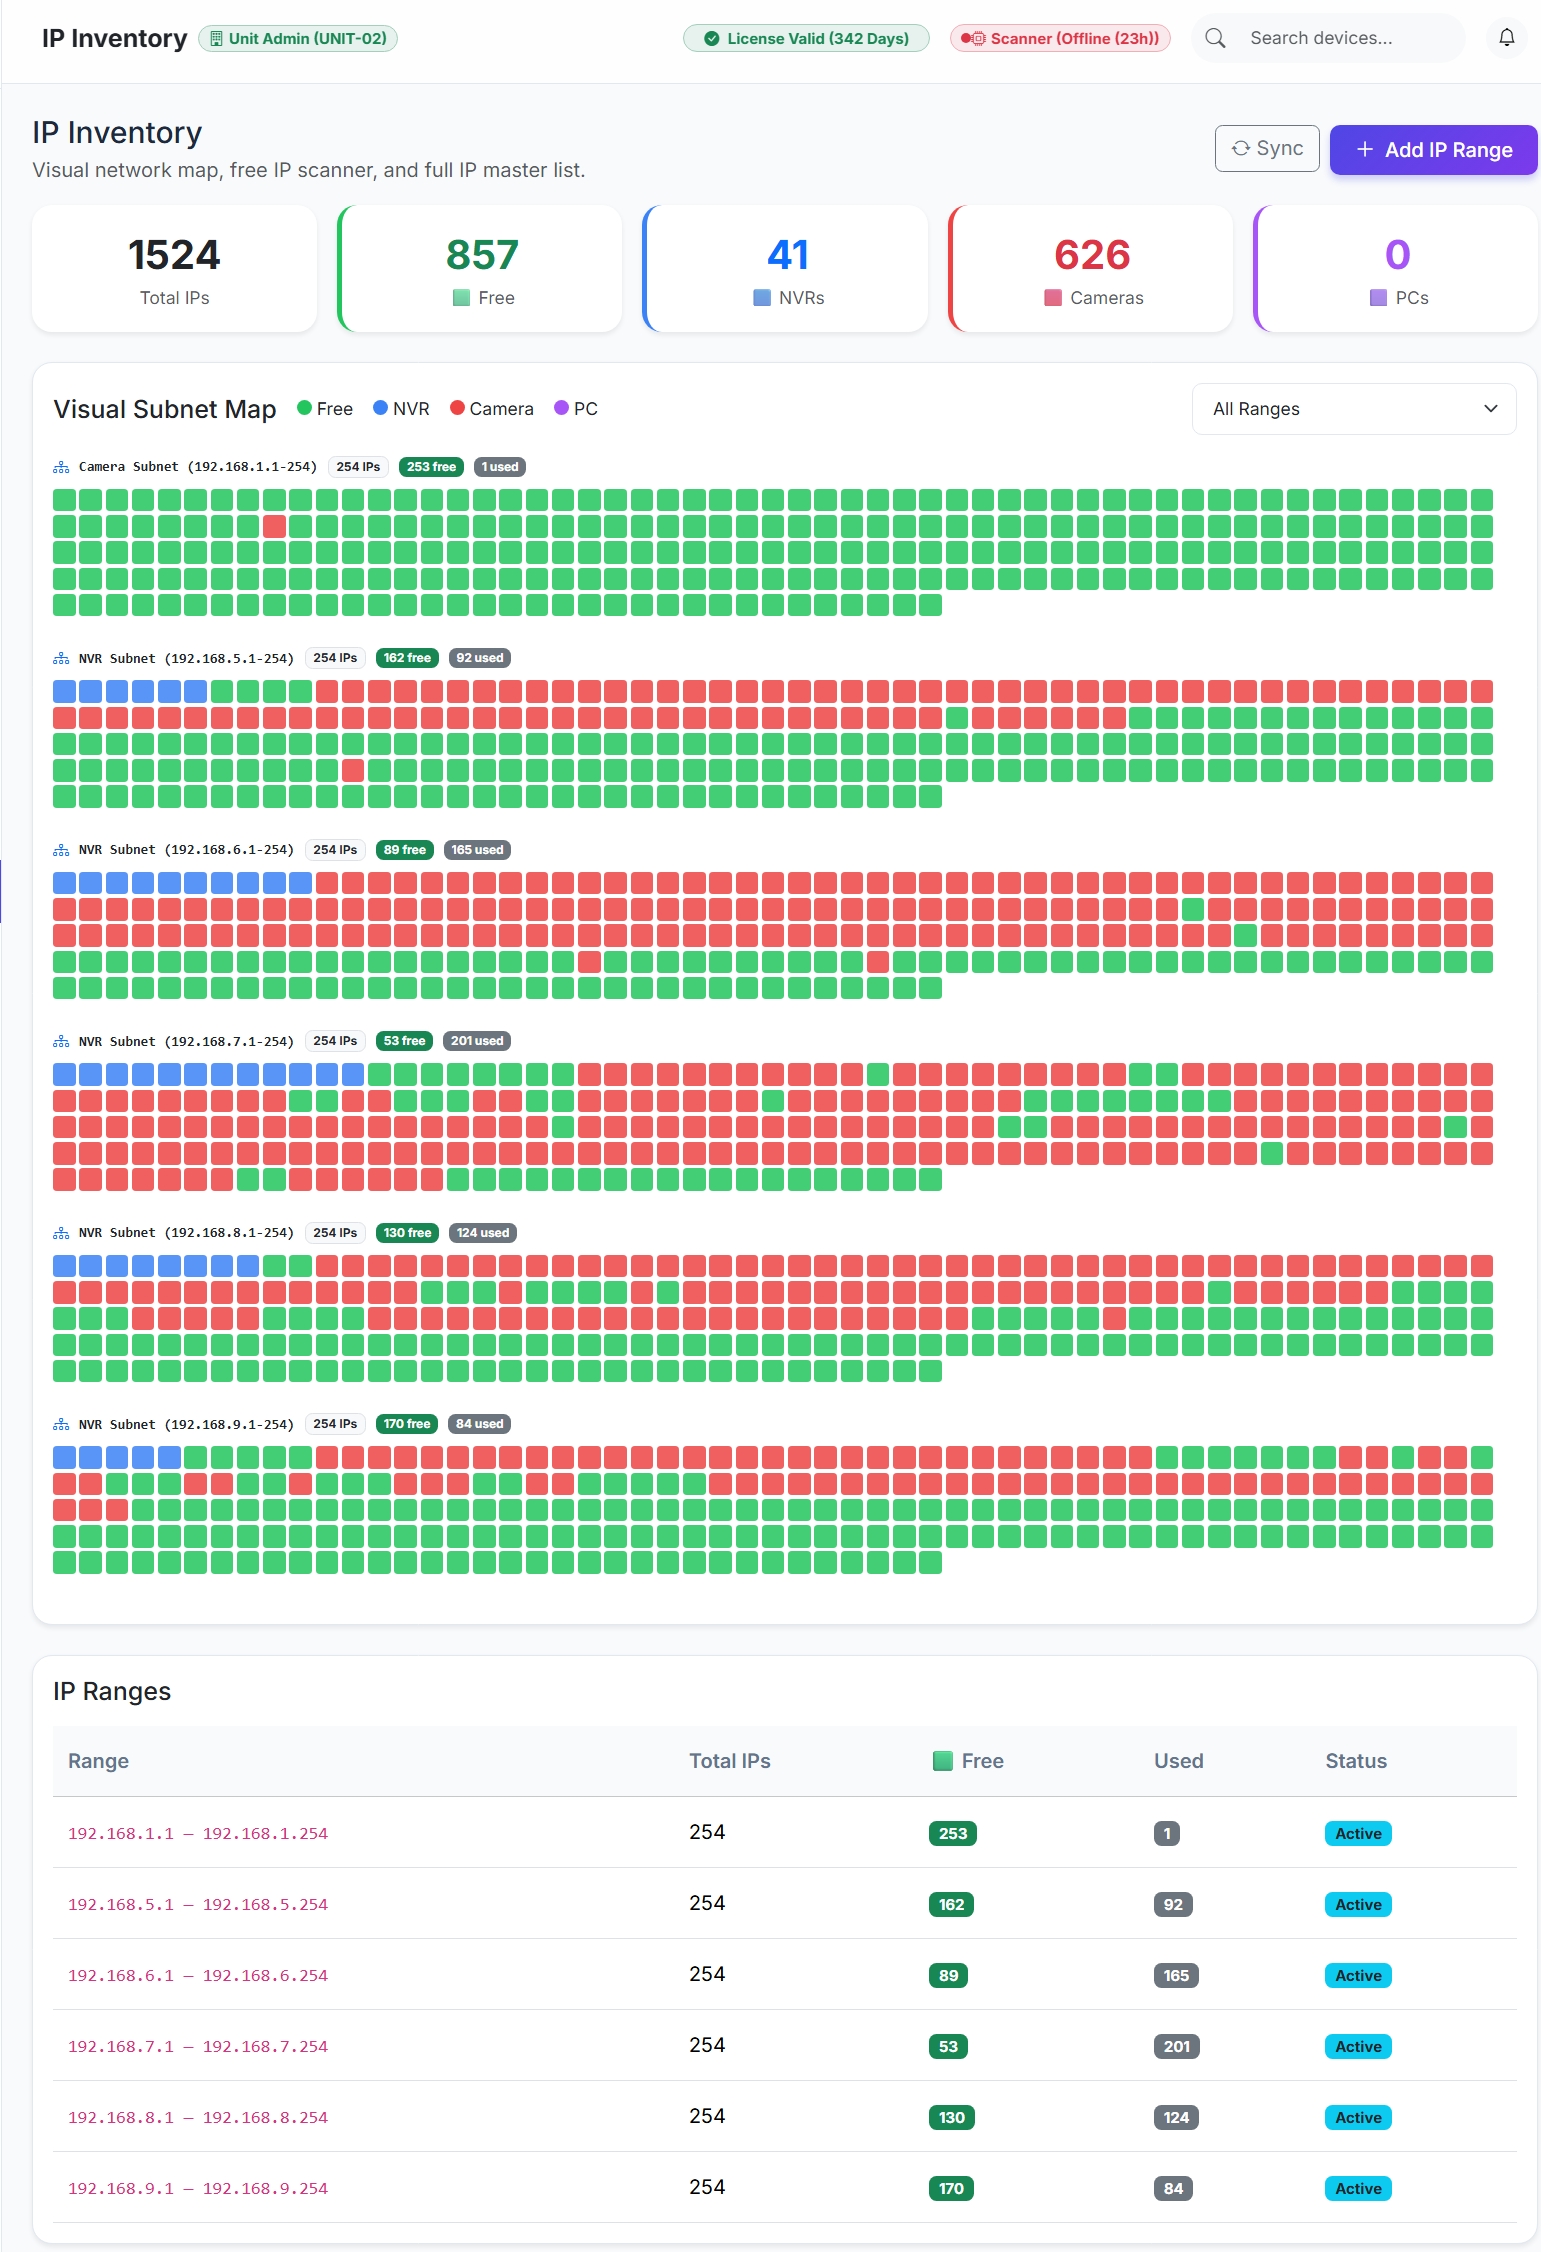Screen dimensions: 1541x2252
Task: Open the All Ranges dropdown
Action: pyautogui.click(x=1354, y=409)
